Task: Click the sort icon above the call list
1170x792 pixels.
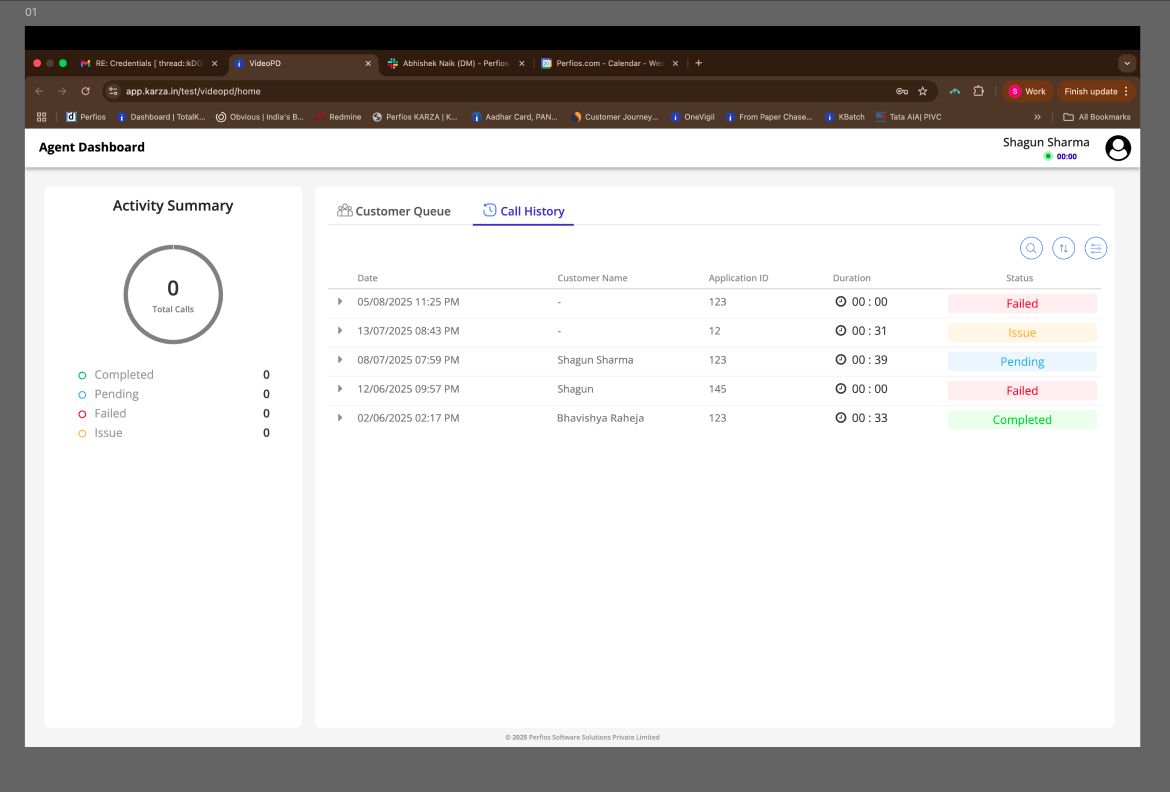Action: [x=1063, y=247]
